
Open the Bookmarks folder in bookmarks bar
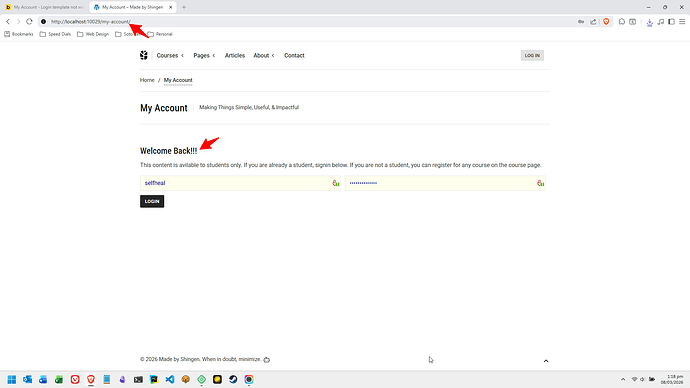pyautogui.click(x=19, y=34)
